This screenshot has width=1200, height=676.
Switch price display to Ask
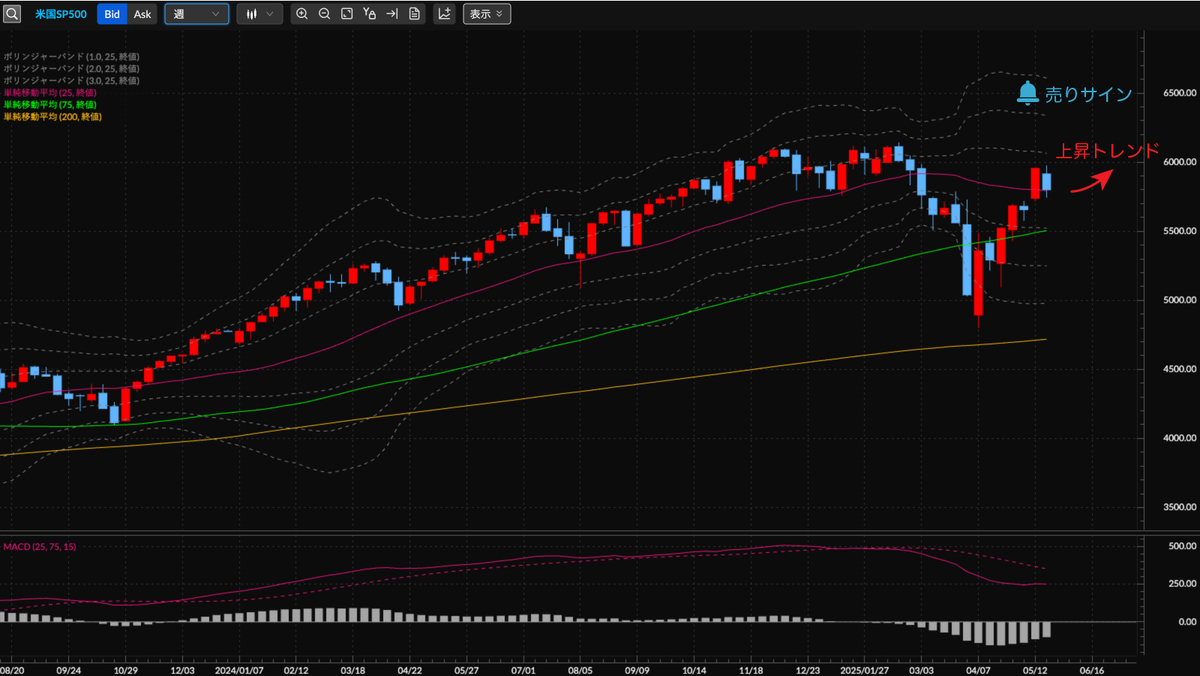pos(143,14)
